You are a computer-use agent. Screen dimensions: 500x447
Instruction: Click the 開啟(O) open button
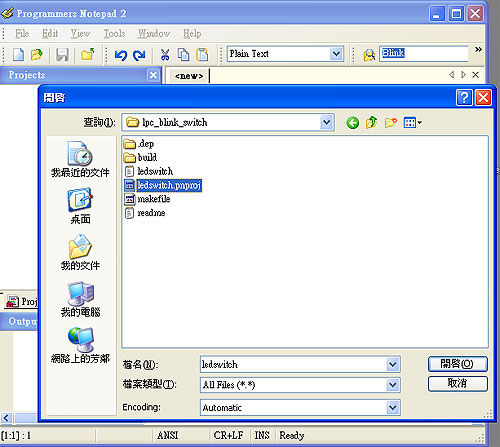click(x=458, y=364)
